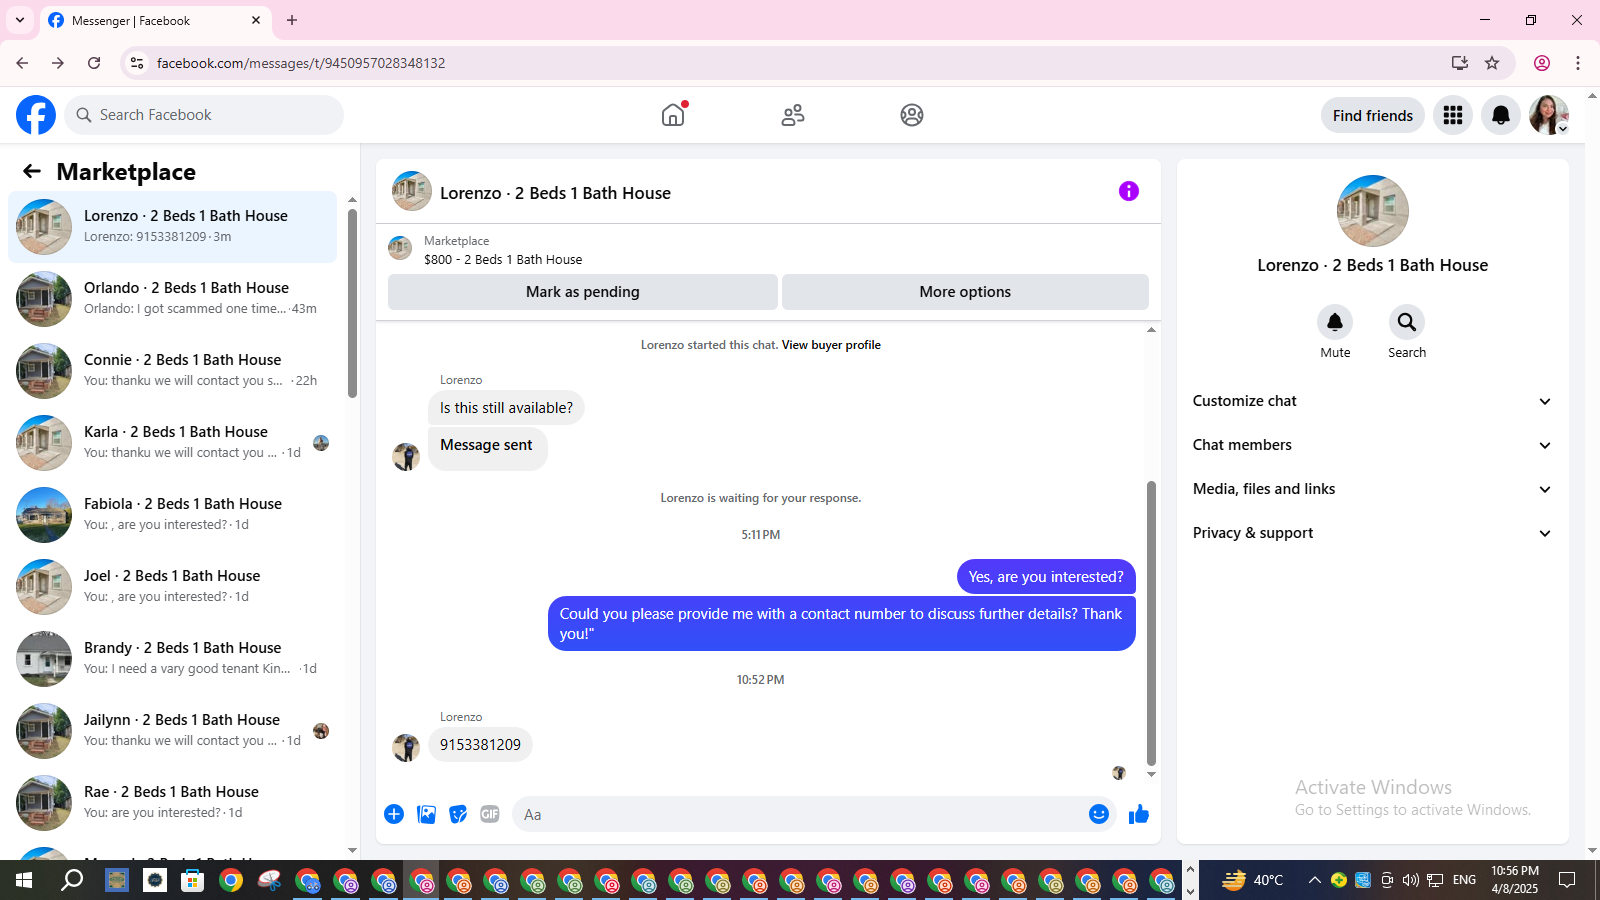Go back using the Marketplace back arrow
Screen dimensions: 1600x900
[x=32, y=172]
